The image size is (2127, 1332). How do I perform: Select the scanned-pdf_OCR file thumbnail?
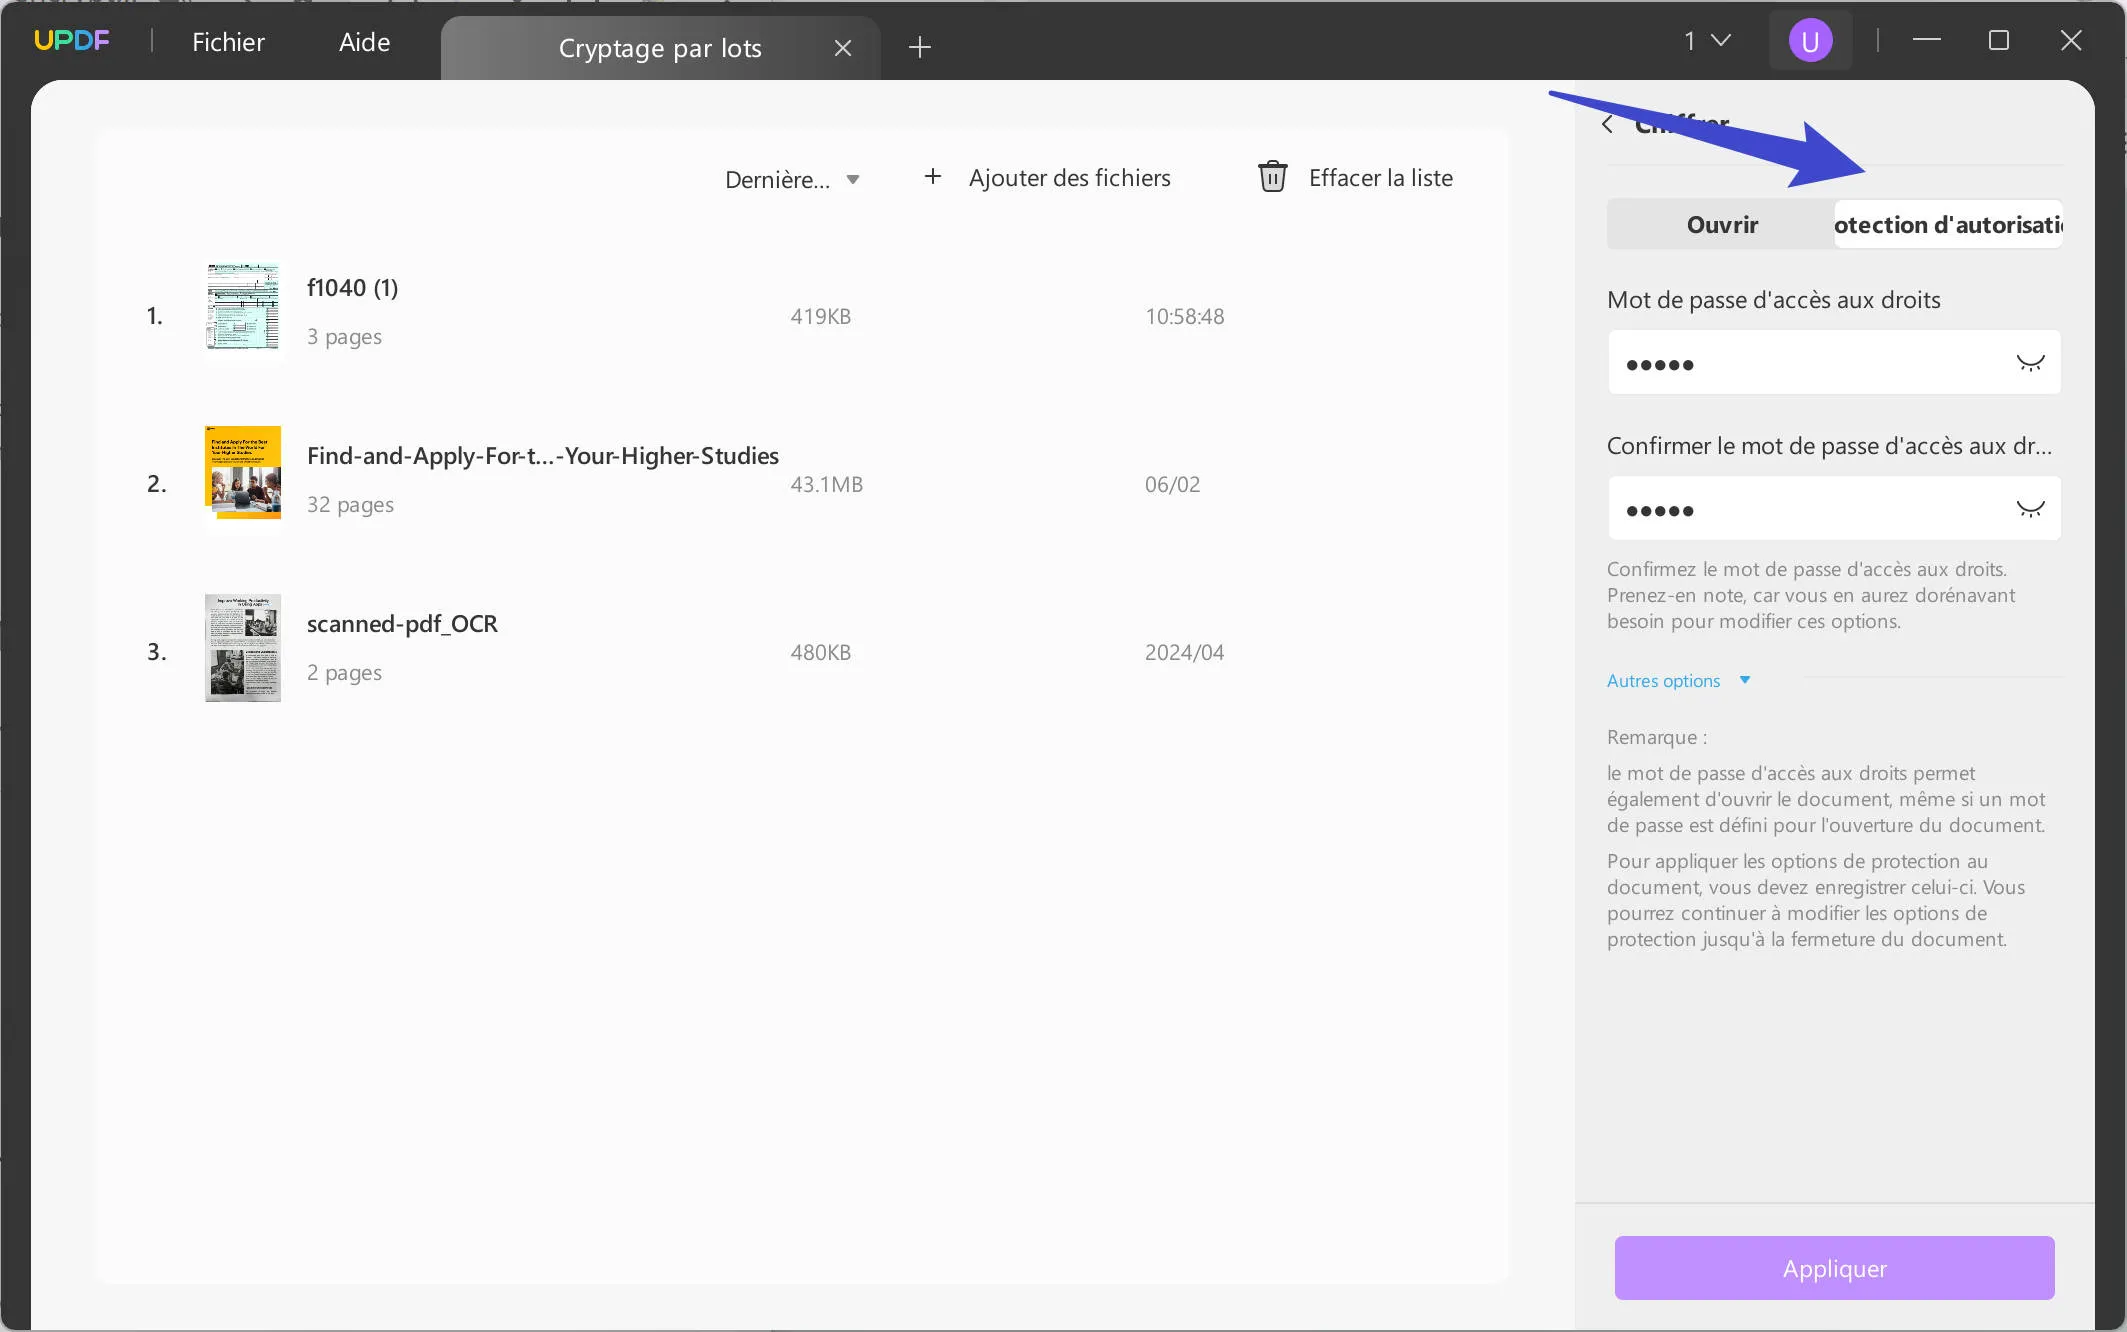point(243,648)
